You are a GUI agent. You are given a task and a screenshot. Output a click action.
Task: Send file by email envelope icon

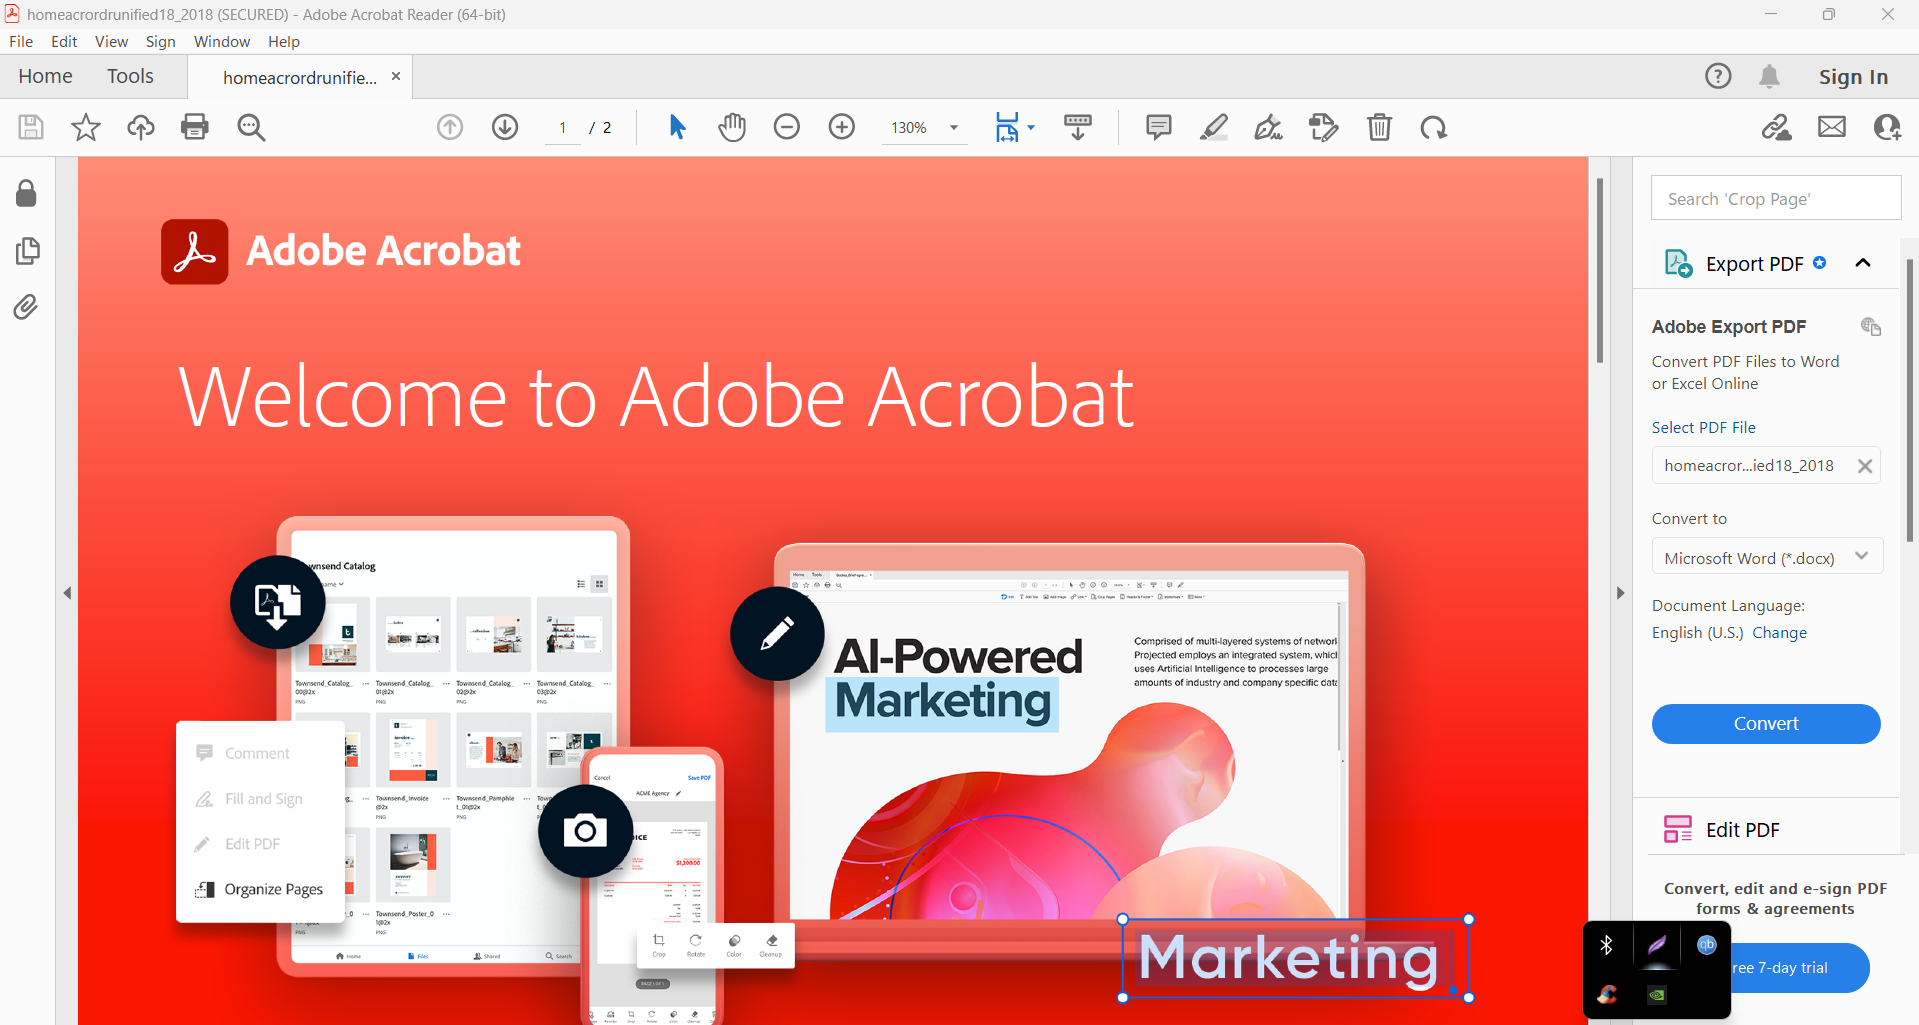pos(1832,127)
